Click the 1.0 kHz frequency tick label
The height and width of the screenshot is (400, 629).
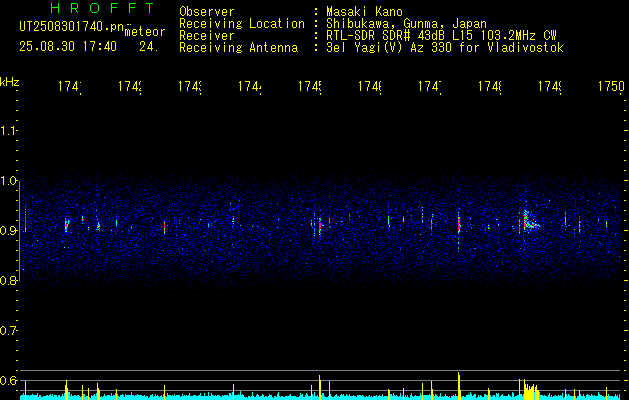pyautogui.click(x=8, y=181)
